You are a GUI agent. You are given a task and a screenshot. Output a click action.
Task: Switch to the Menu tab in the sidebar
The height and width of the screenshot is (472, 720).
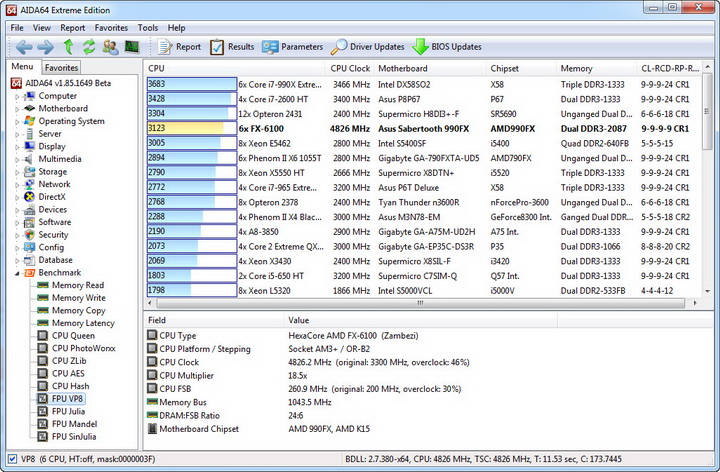click(x=22, y=67)
